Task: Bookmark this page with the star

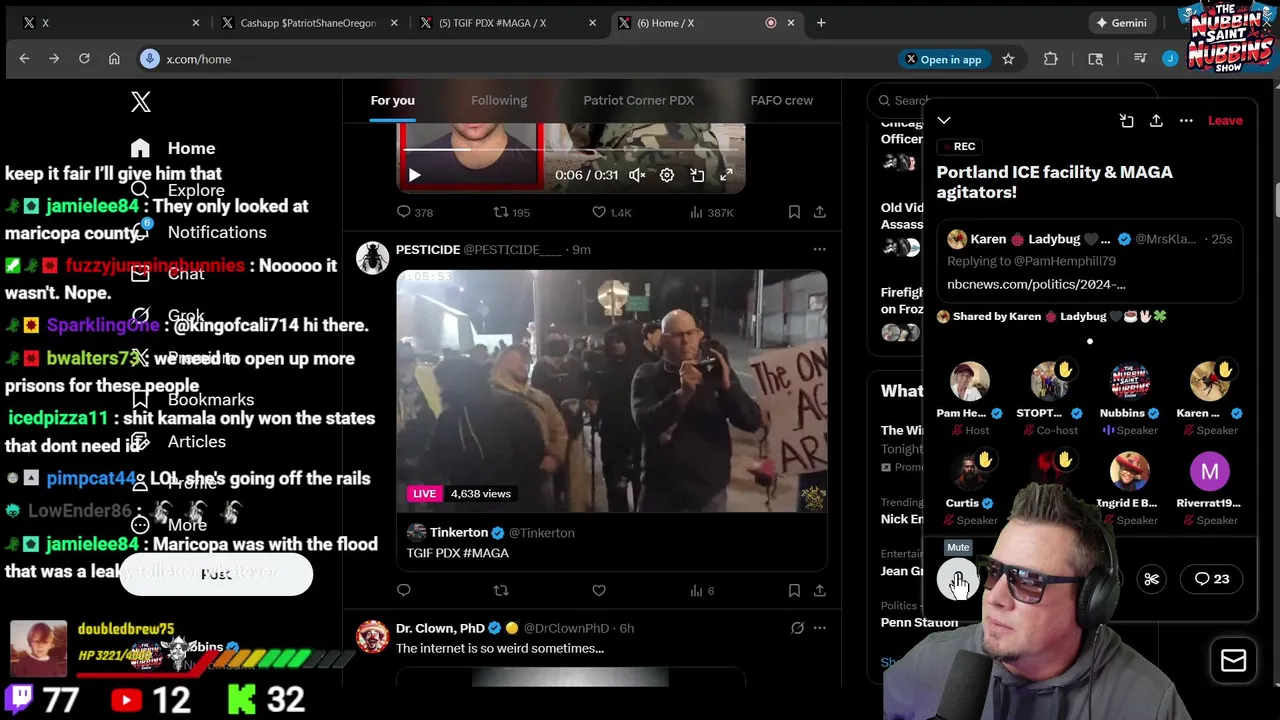Action: pyautogui.click(x=1008, y=59)
